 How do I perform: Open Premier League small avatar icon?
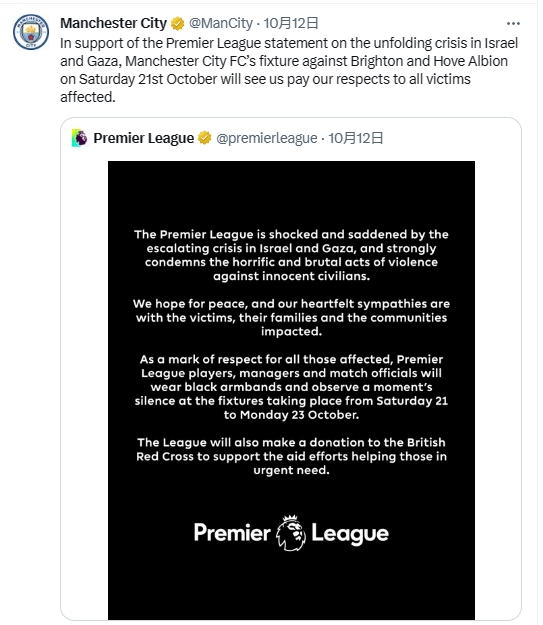pos(80,138)
